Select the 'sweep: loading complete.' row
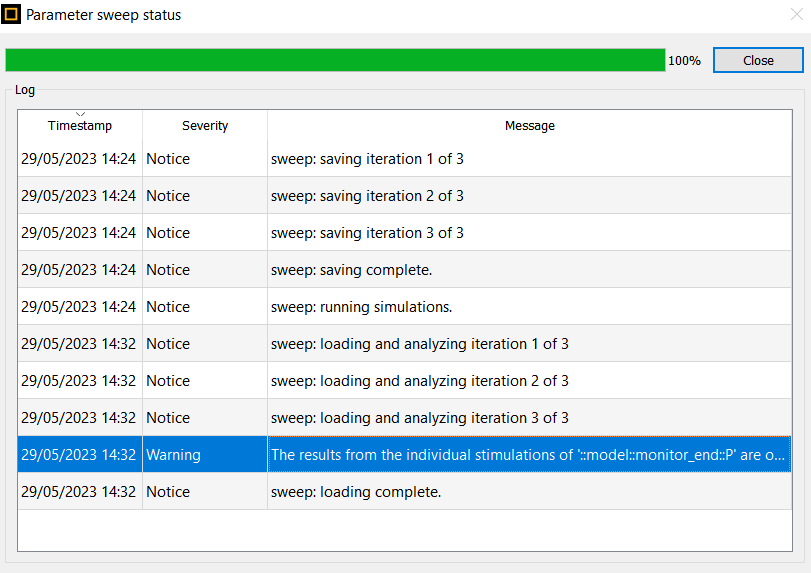The height and width of the screenshot is (573, 811). click(404, 491)
